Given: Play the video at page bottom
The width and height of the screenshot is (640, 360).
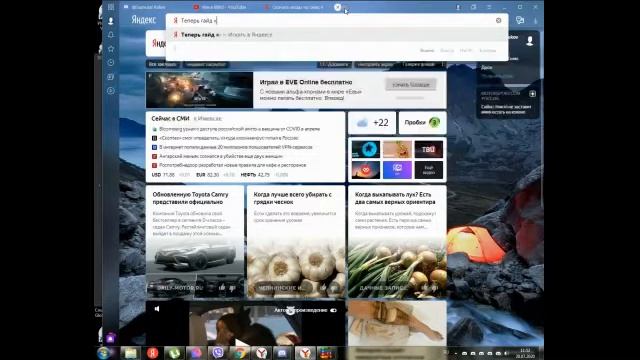Looking at the screenshot, I should click(241, 342).
